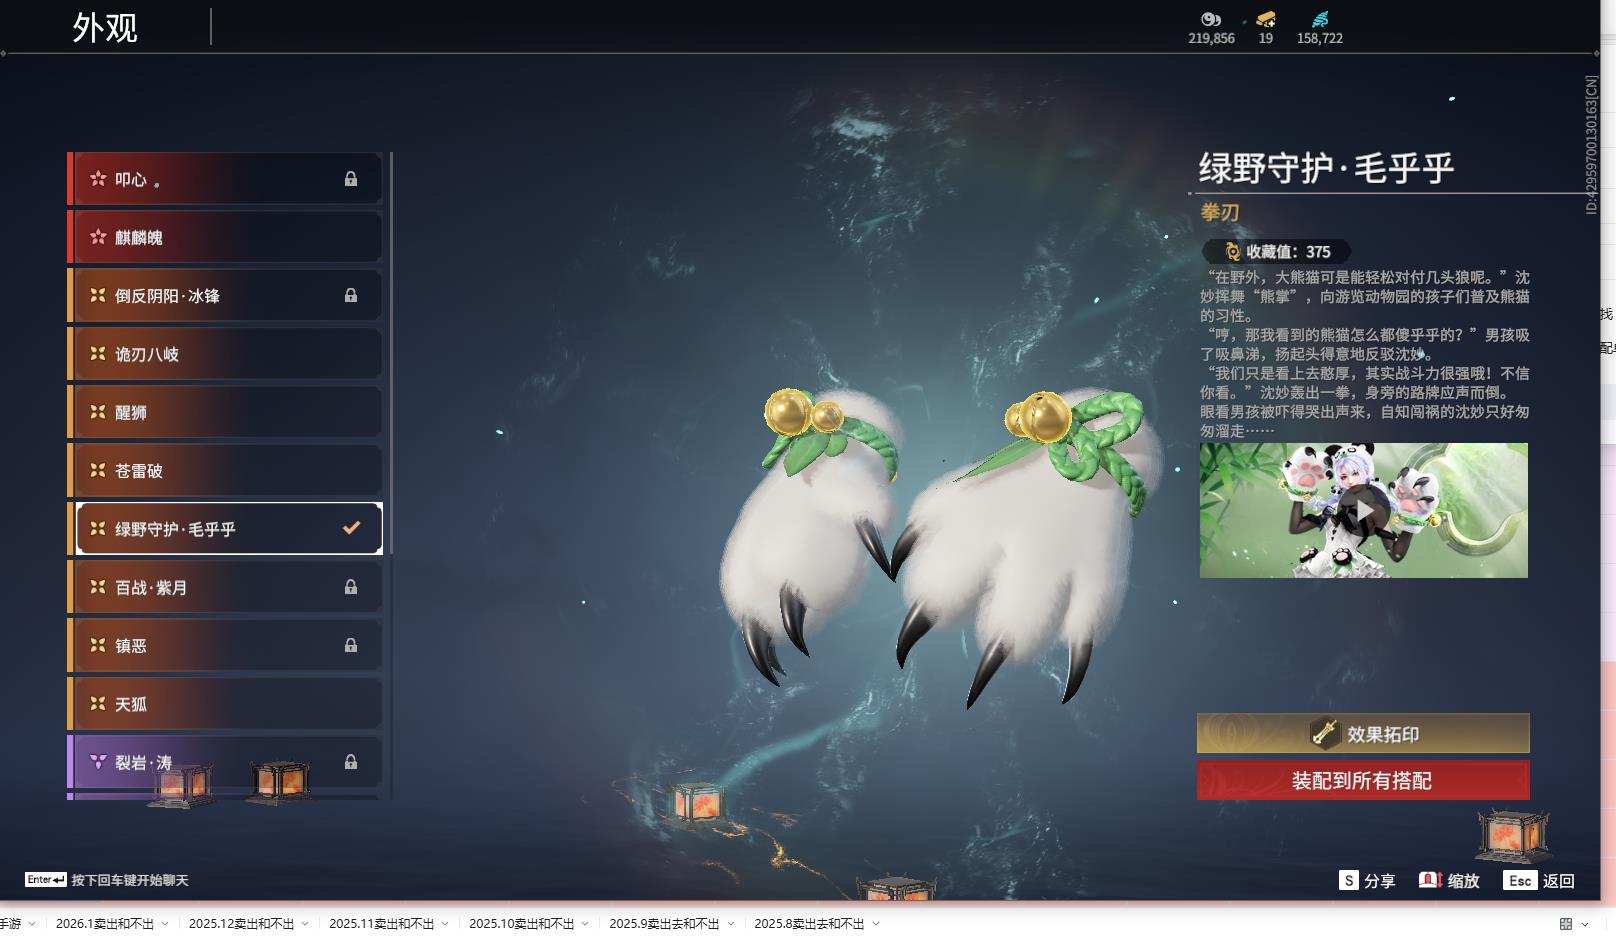Select the 麒麟魄 skin name

click(x=139, y=237)
